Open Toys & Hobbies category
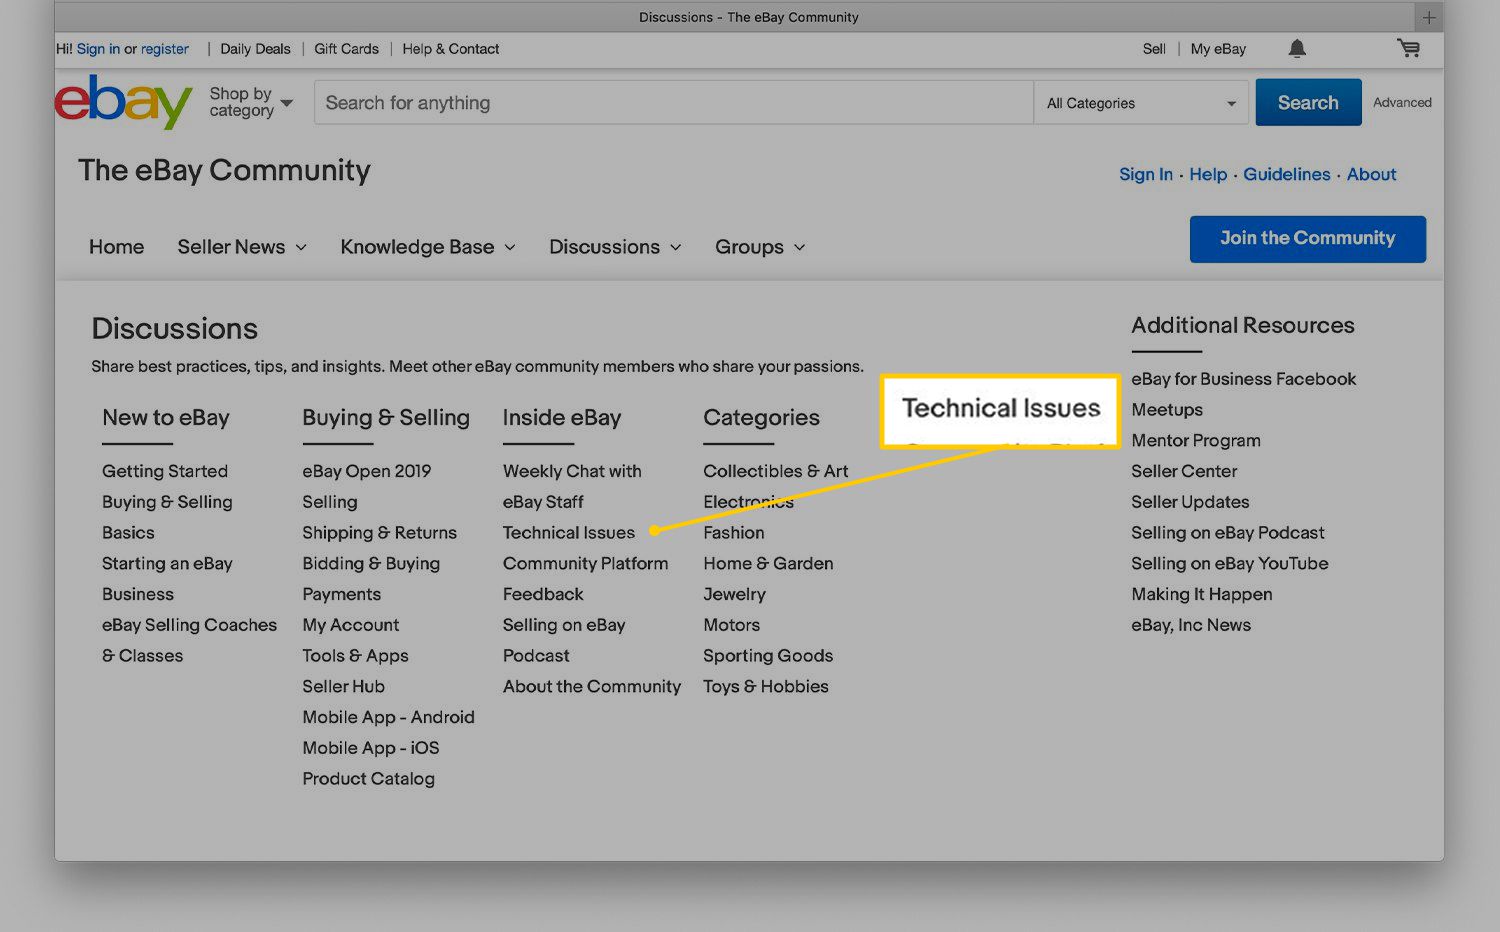1500x932 pixels. 766,687
